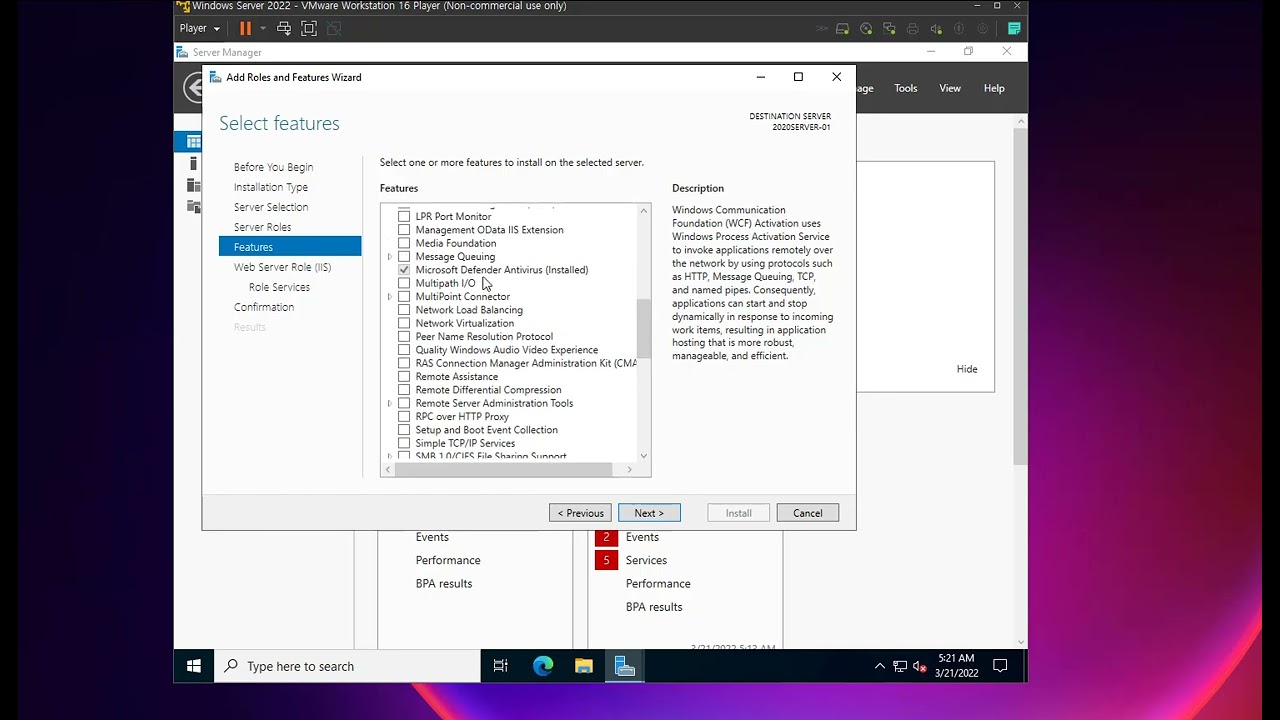Image resolution: width=1280 pixels, height=720 pixels.
Task: Open the VMware hard disk device icon
Action: 843,29
